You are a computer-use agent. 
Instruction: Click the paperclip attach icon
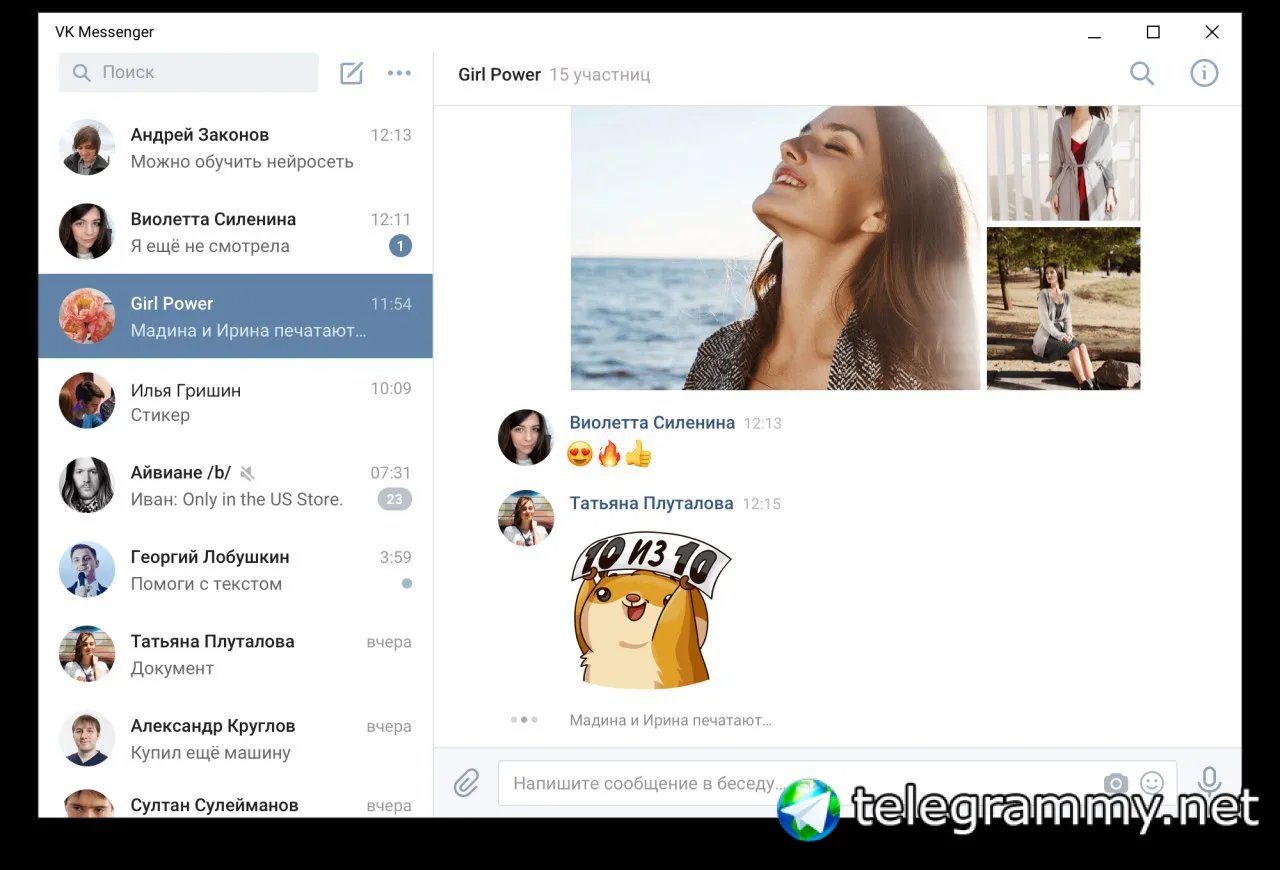pos(467,783)
